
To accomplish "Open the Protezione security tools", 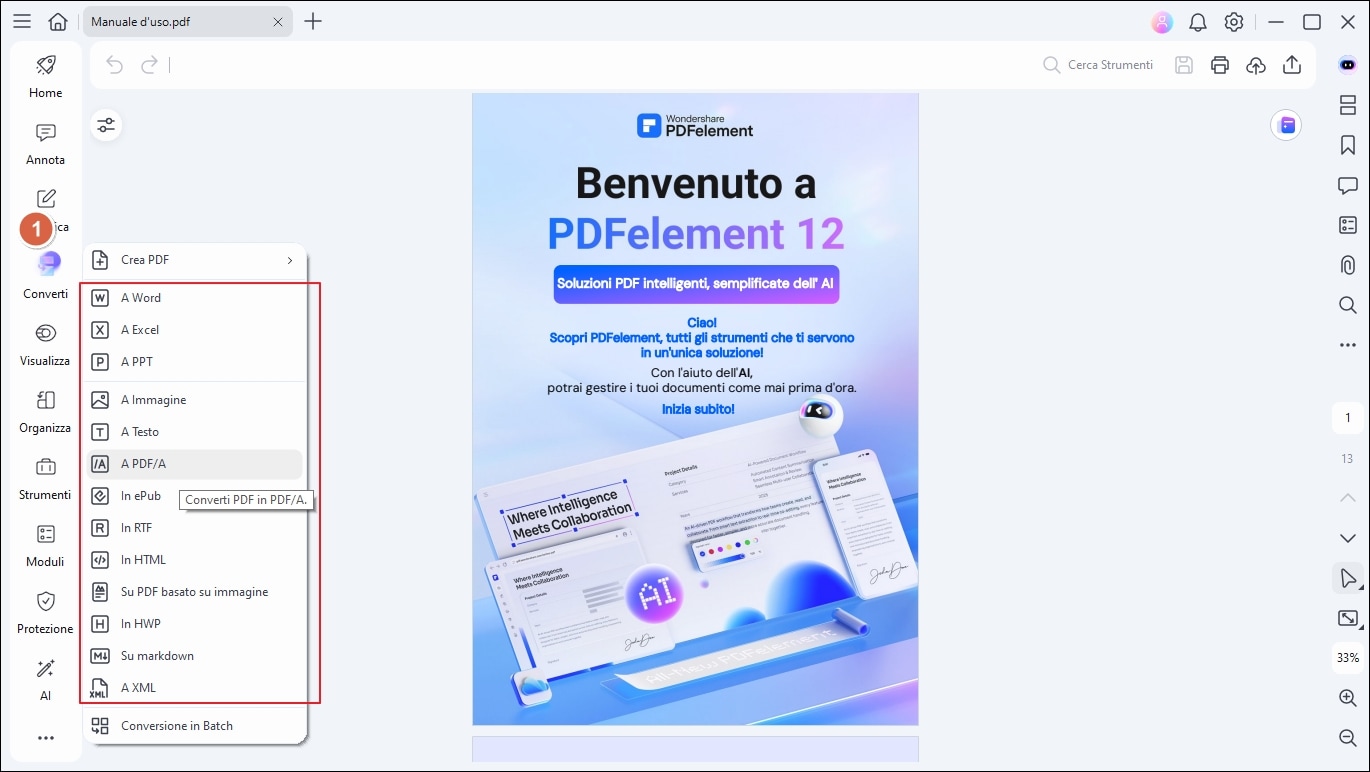I will [44, 613].
